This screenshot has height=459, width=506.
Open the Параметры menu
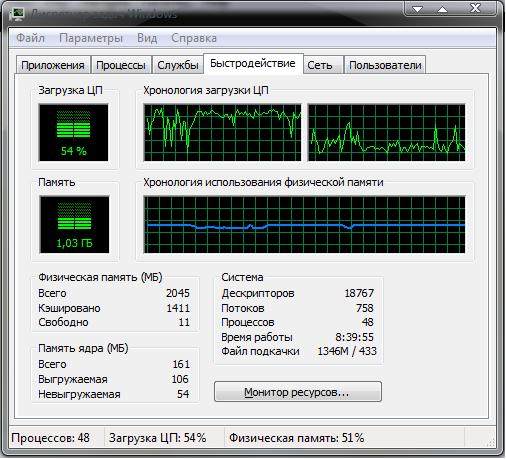91,38
